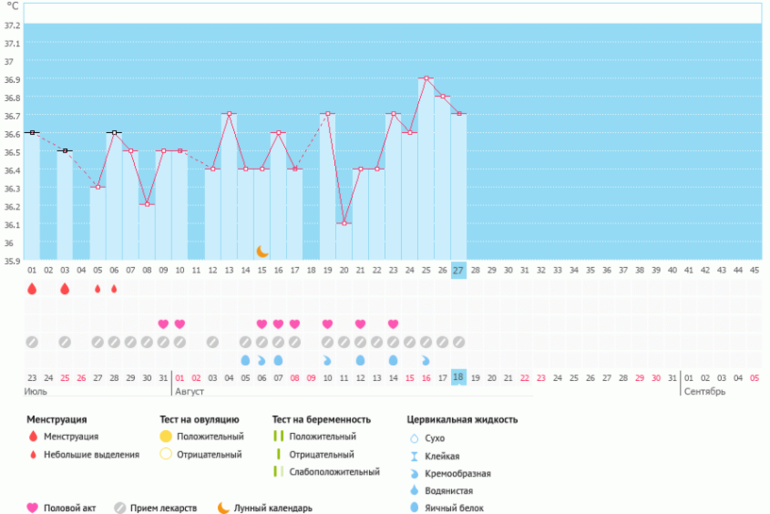This screenshot has width=770, height=514.
Task: Click the menstruation drop on cycle day 01
Action: click(x=32, y=289)
